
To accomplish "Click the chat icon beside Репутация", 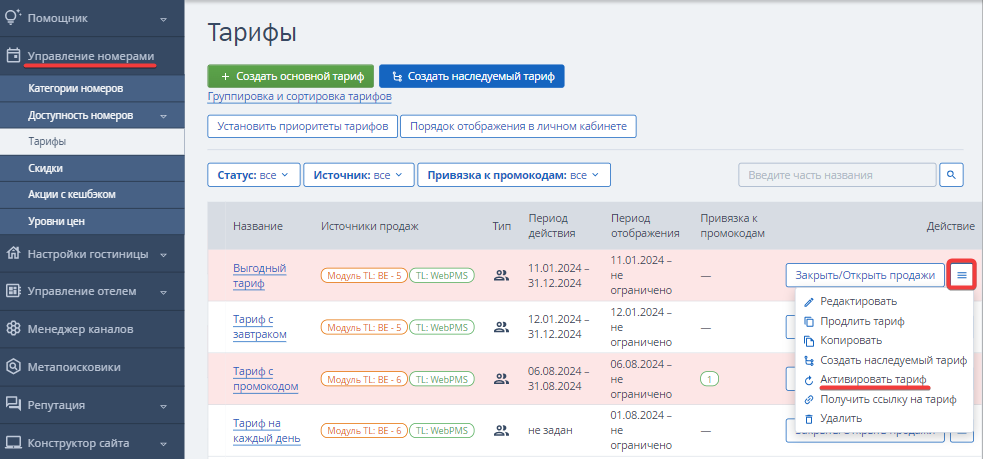I will (13, 404).
